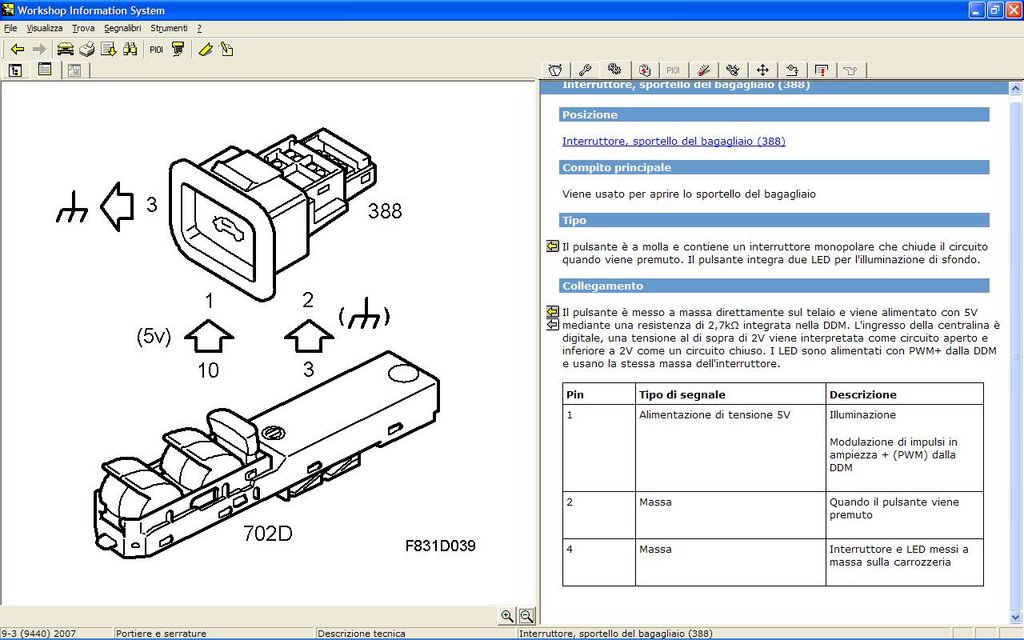Viewport: 1024px width, 640px height.
Task: Click the first right-pane tab icon
Action: point(555,70)
